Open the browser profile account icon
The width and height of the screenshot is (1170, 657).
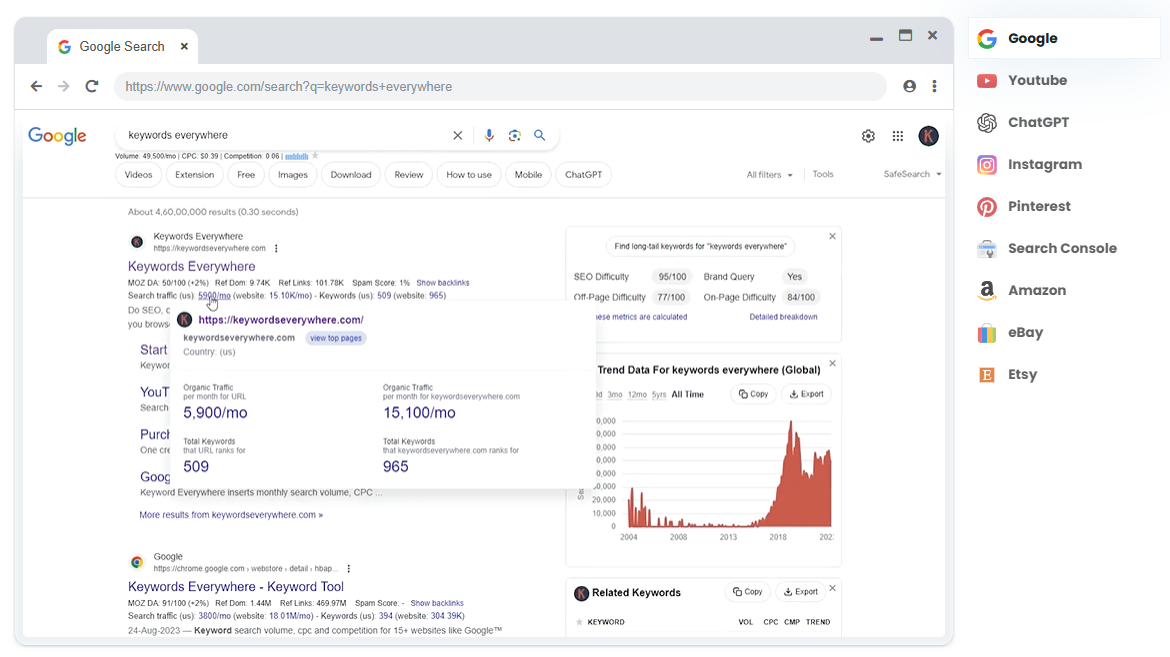pos(909,87)
